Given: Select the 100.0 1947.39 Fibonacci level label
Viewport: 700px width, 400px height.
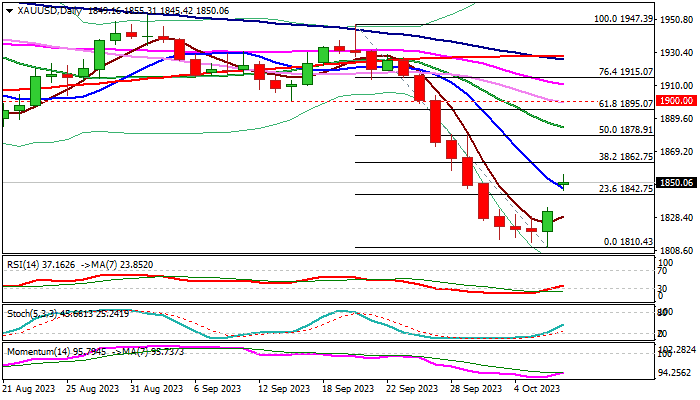Looking at the screenshot, I should click(623, 18).
